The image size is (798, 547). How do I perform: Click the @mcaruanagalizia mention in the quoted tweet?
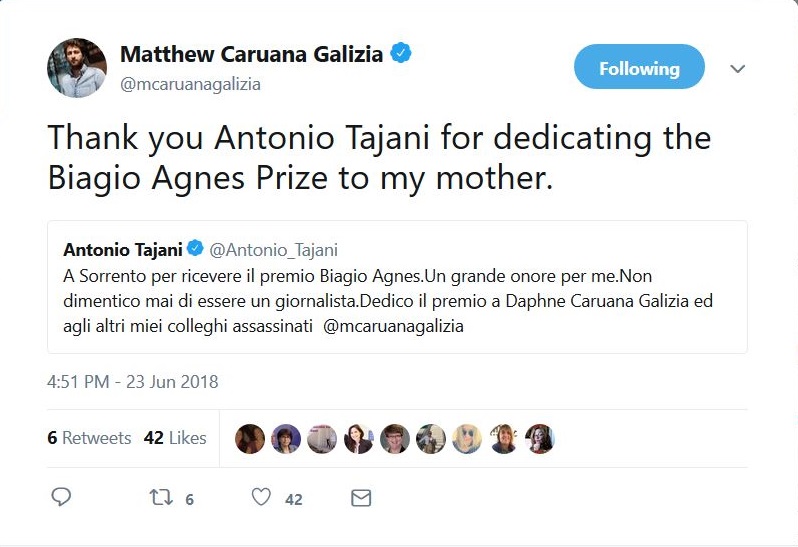pos(394,326)
